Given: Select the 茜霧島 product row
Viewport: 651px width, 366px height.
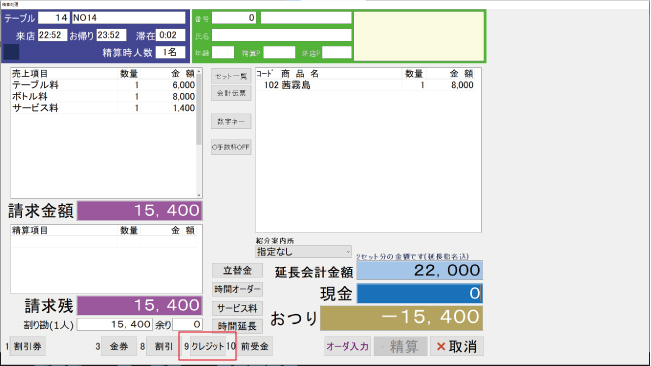Looking at the screenshot, I should (x=365, y=85).
